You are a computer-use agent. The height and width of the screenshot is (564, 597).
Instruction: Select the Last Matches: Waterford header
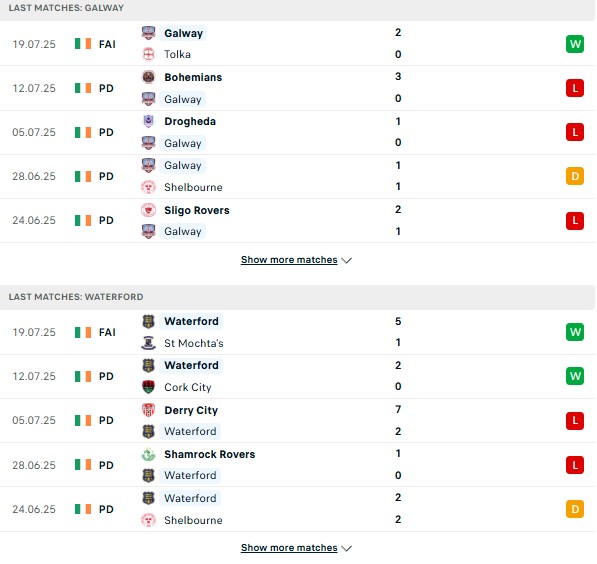click(x=76, y=297)
